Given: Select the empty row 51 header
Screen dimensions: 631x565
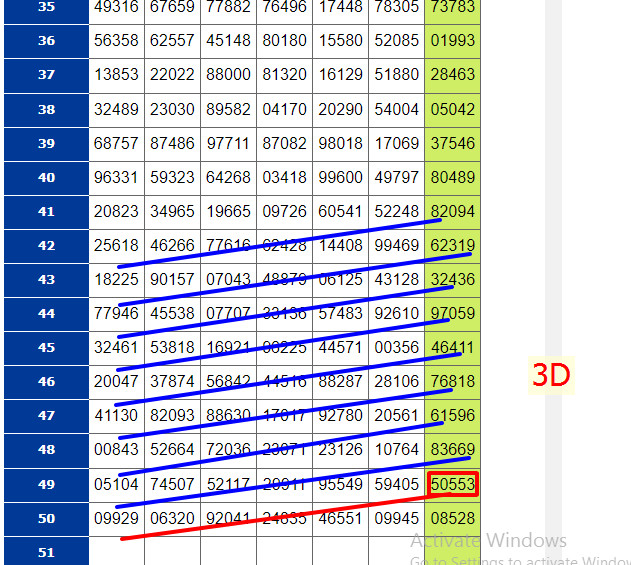Looking at the screenshot, I should [x=46, y=552].
